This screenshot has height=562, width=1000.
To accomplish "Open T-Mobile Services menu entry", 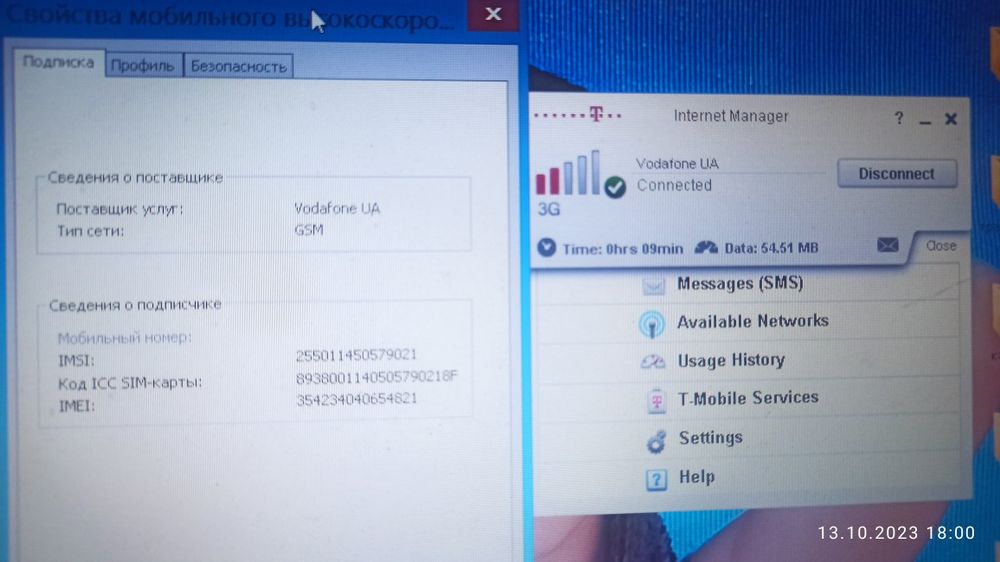I will (748, 399).
